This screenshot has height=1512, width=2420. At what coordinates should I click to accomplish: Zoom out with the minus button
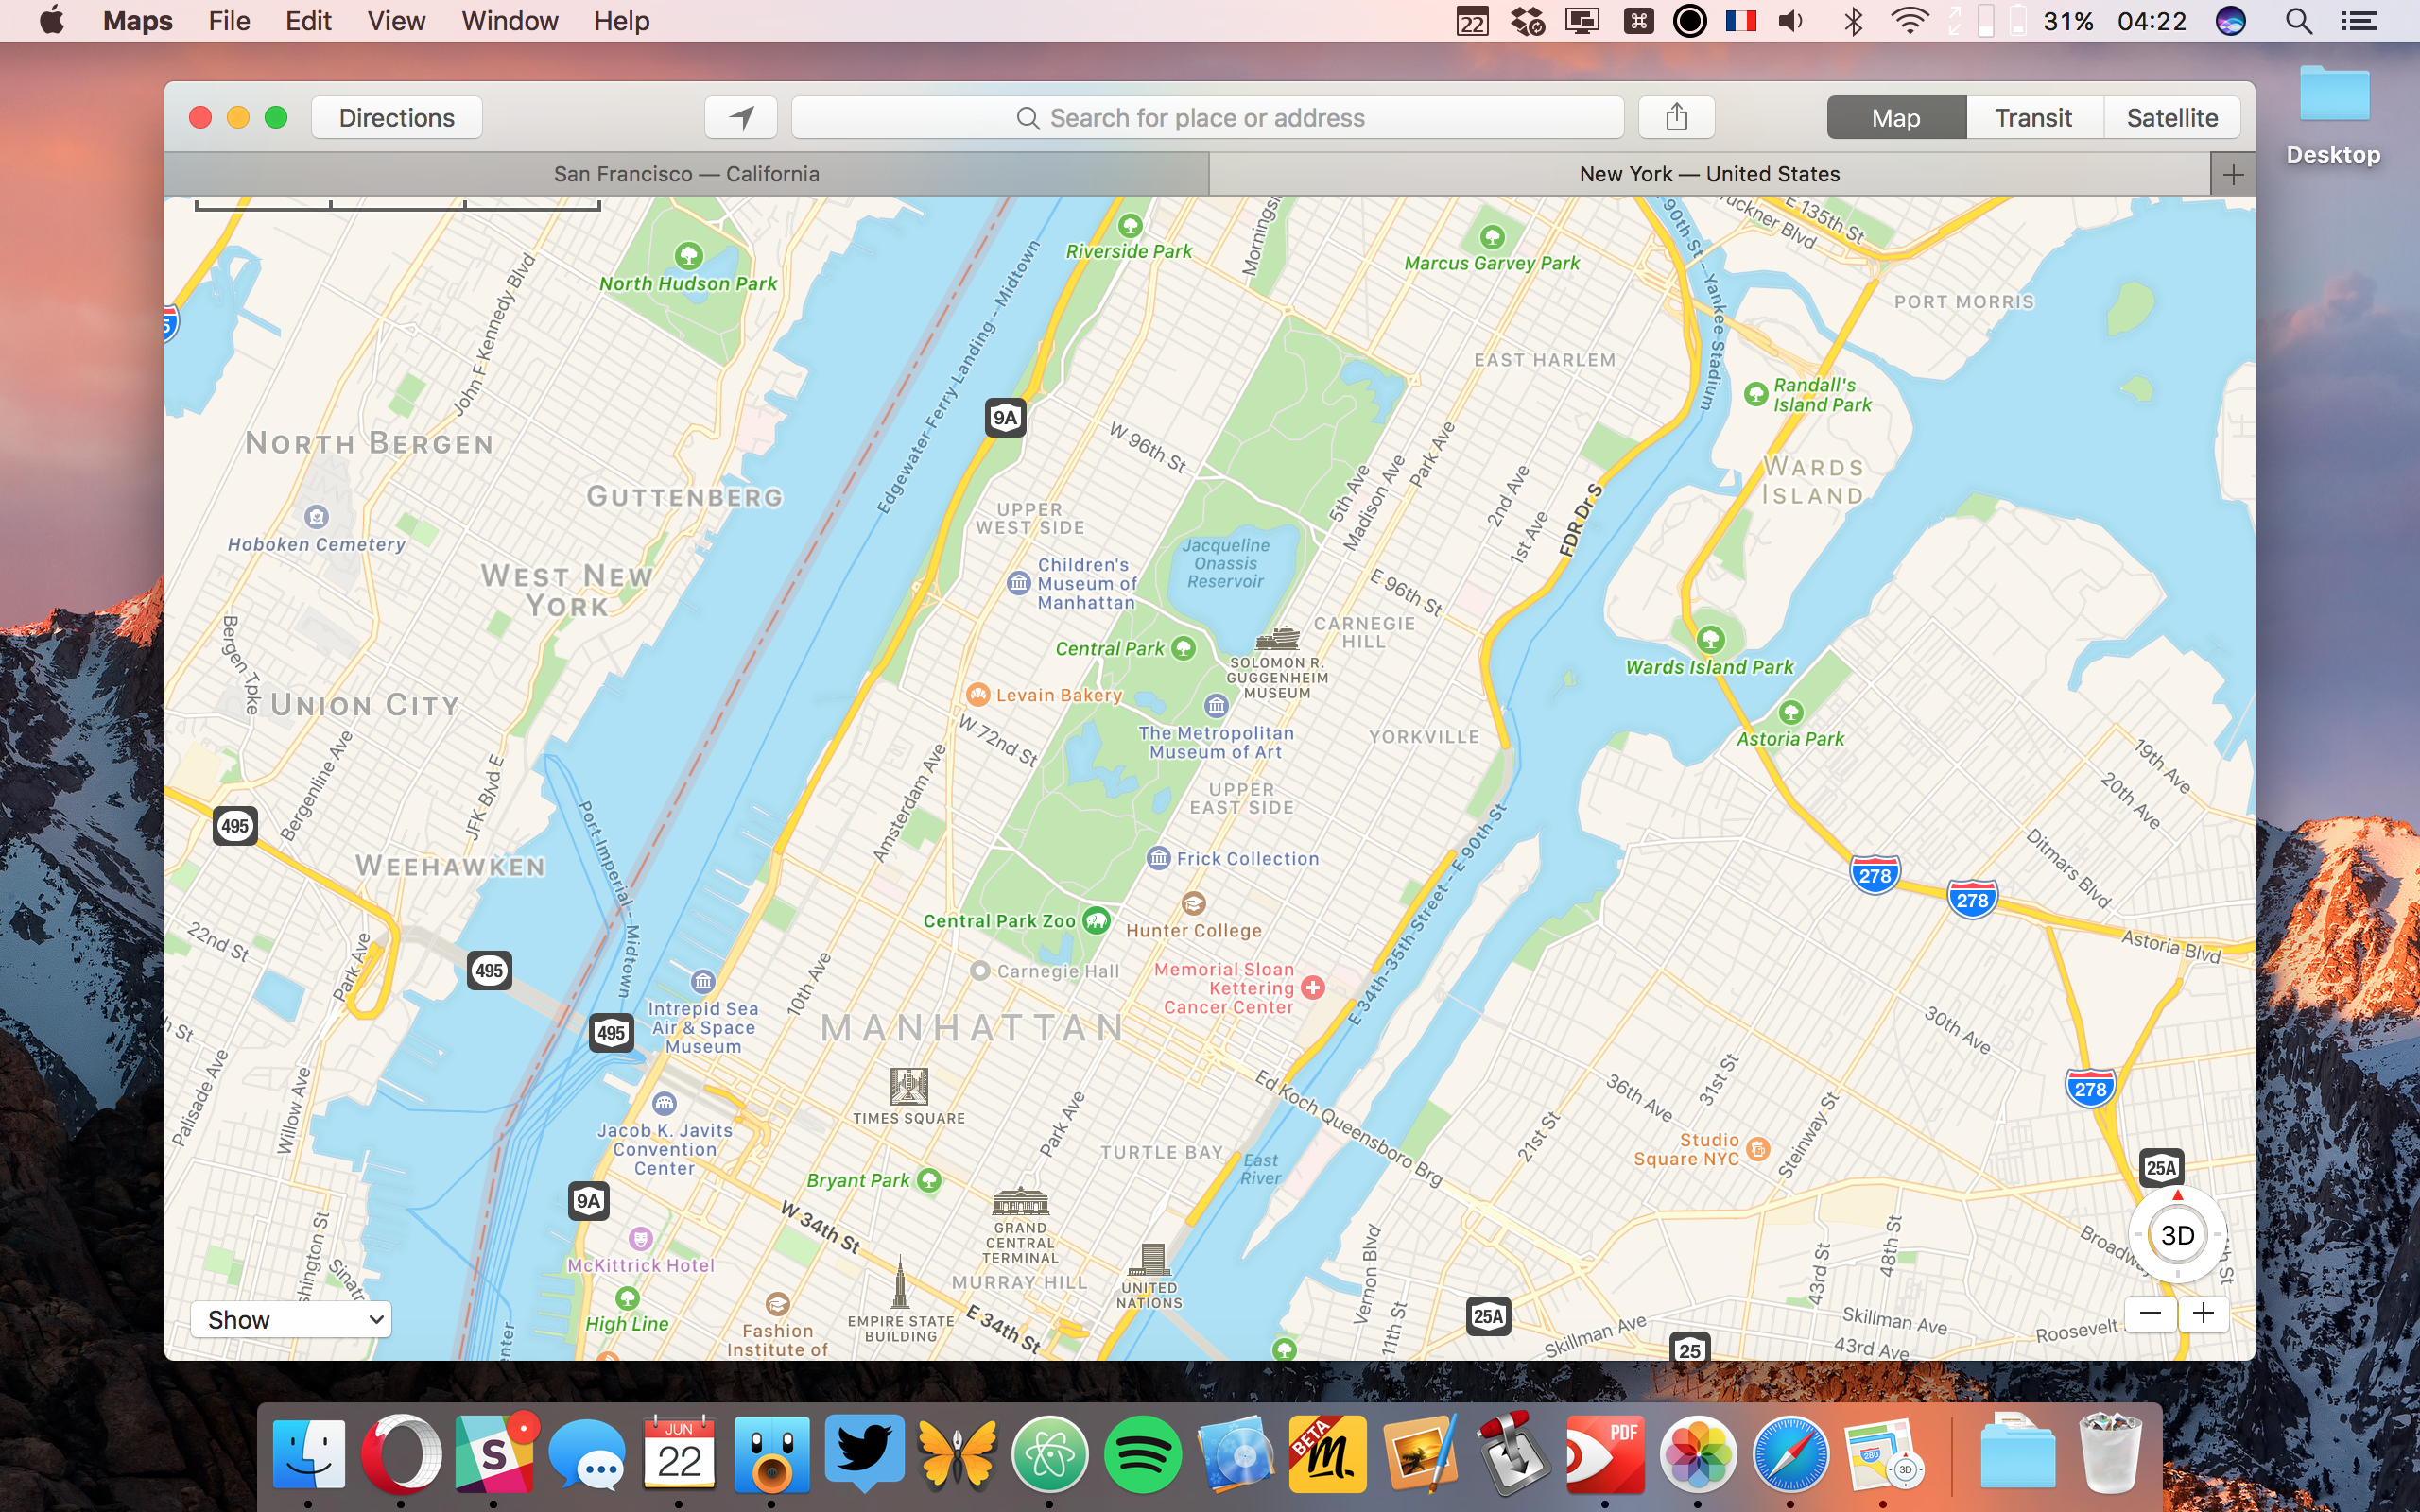2151,1313
